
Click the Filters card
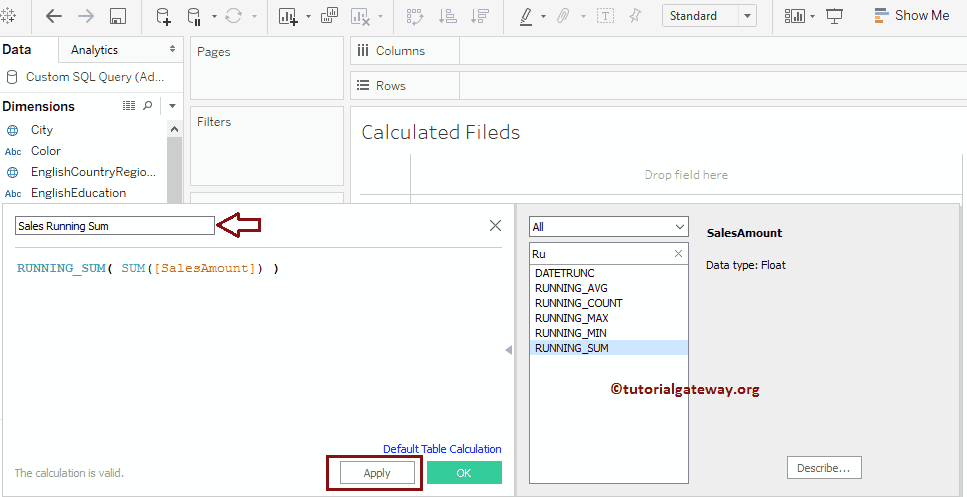[x=266, y=146]
